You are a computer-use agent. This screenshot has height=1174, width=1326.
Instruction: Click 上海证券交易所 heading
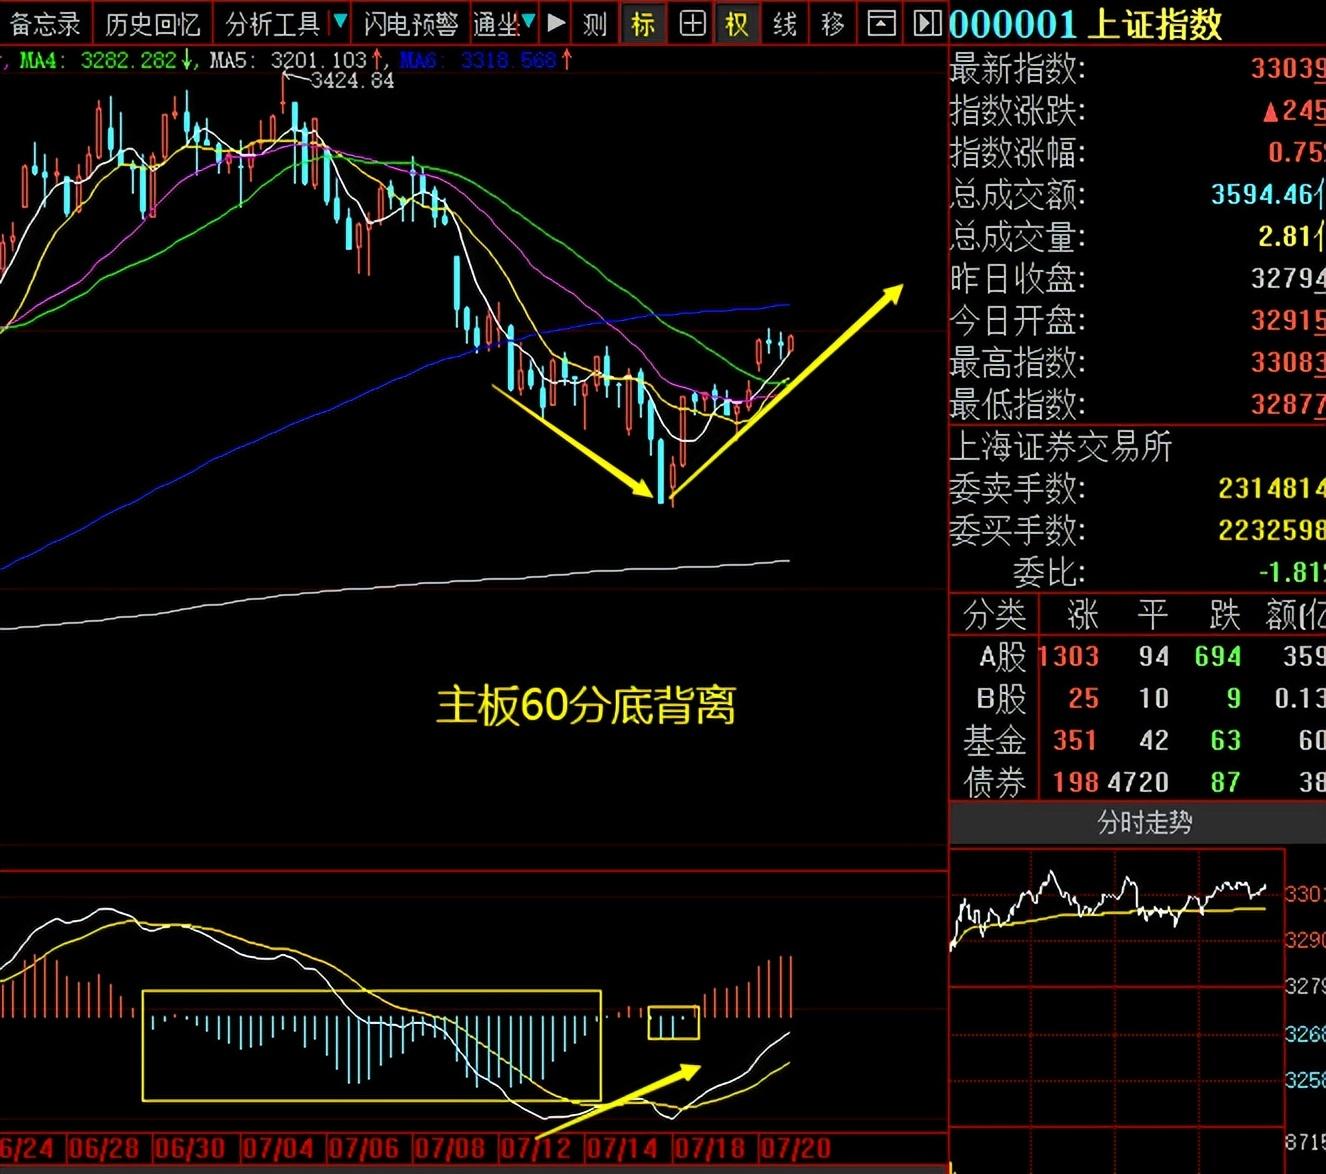click(x=1060, y=447)
